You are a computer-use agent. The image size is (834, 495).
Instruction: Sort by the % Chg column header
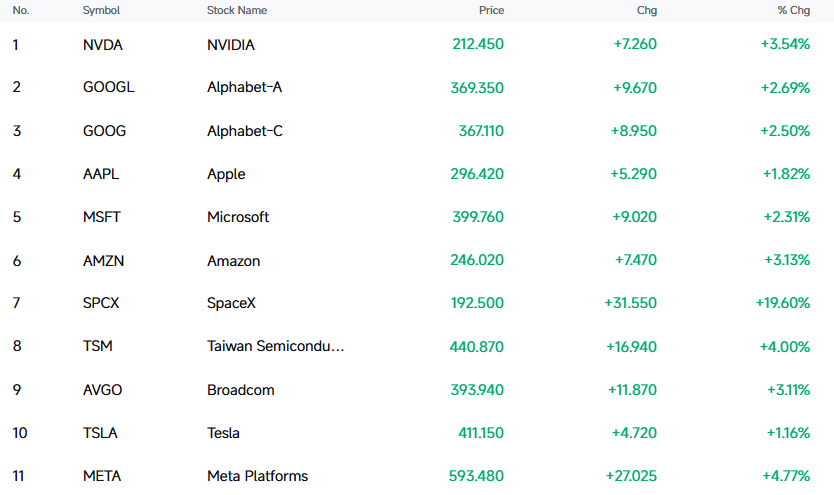pyautogui.click(x=794, y=11)
